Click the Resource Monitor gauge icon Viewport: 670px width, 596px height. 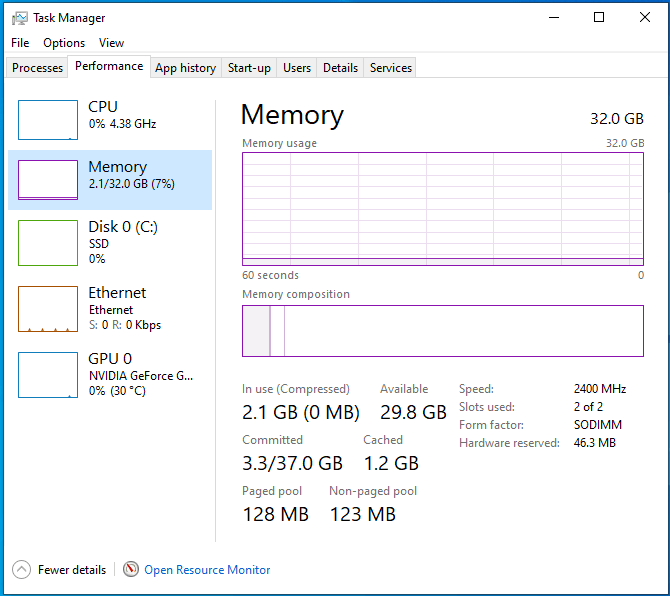pyautogui.click(x=131, y=569)
